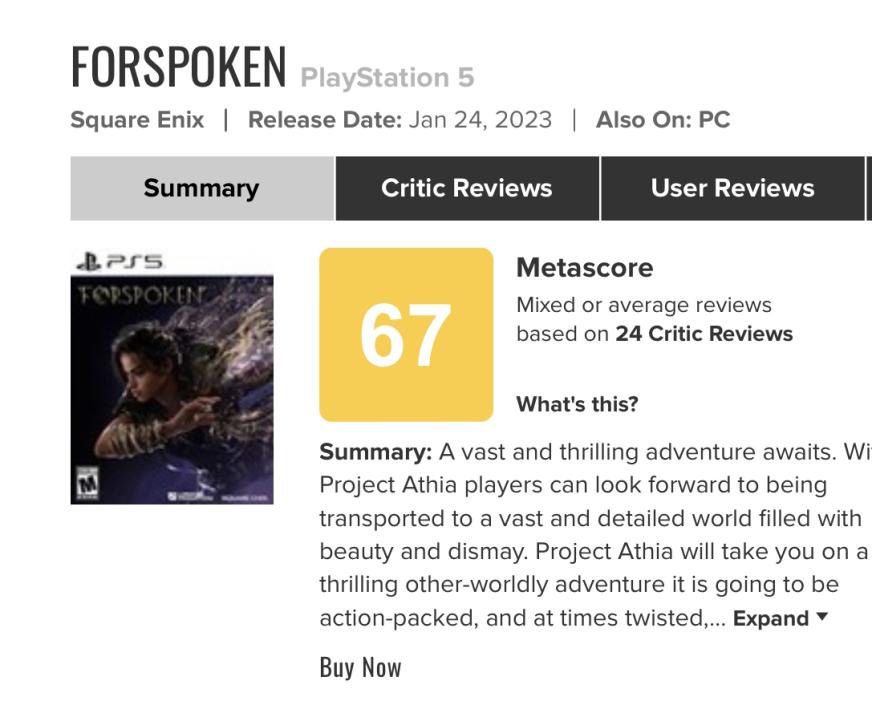
Task: Click the Metascore heading
Action: click(x=584, y=268)
